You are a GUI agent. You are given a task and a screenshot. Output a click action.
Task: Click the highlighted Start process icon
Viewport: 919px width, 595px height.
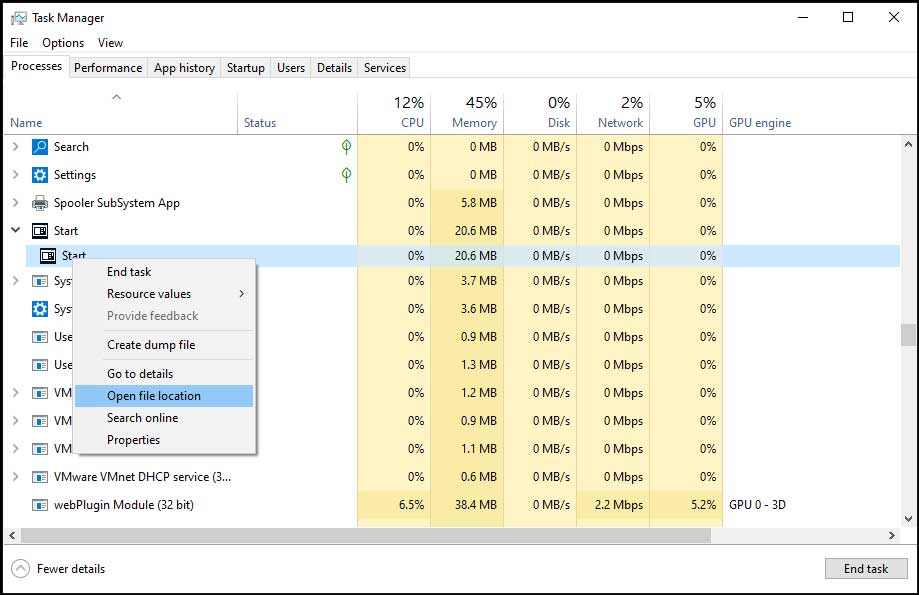(x=47, y=255)
